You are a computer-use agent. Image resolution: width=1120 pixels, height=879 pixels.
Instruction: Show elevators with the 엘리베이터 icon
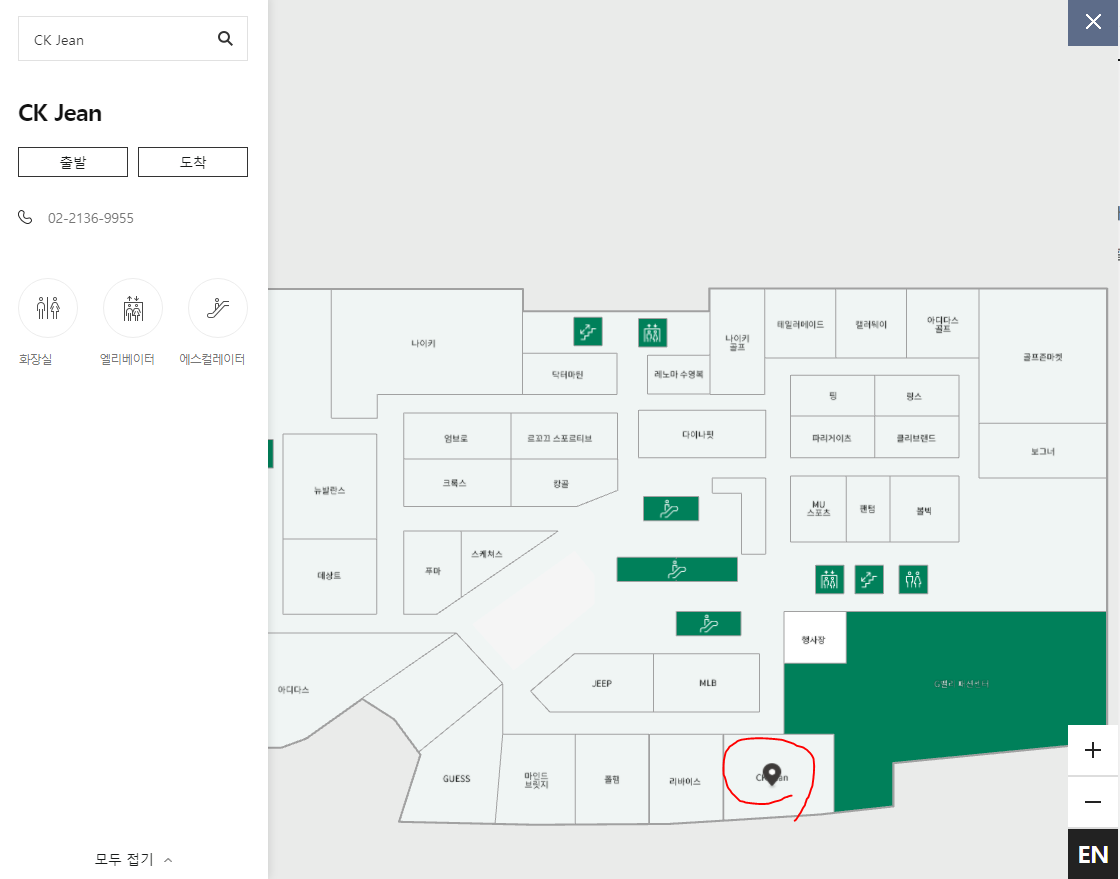tap(133, 308)
